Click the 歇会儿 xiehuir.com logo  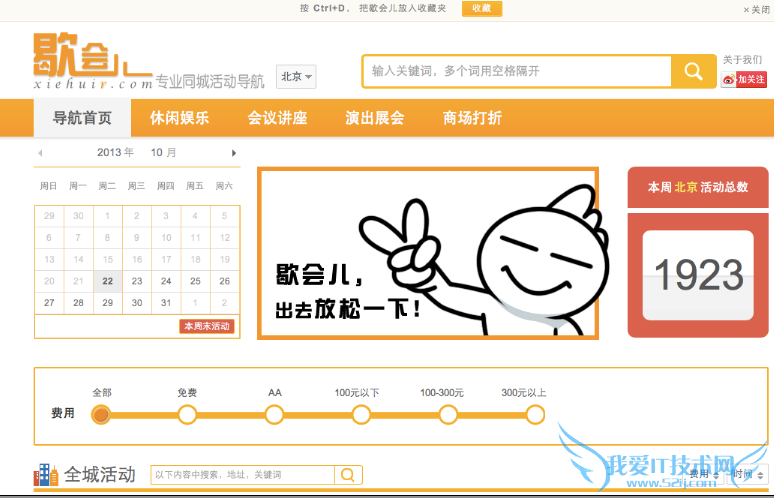[93, 61]
